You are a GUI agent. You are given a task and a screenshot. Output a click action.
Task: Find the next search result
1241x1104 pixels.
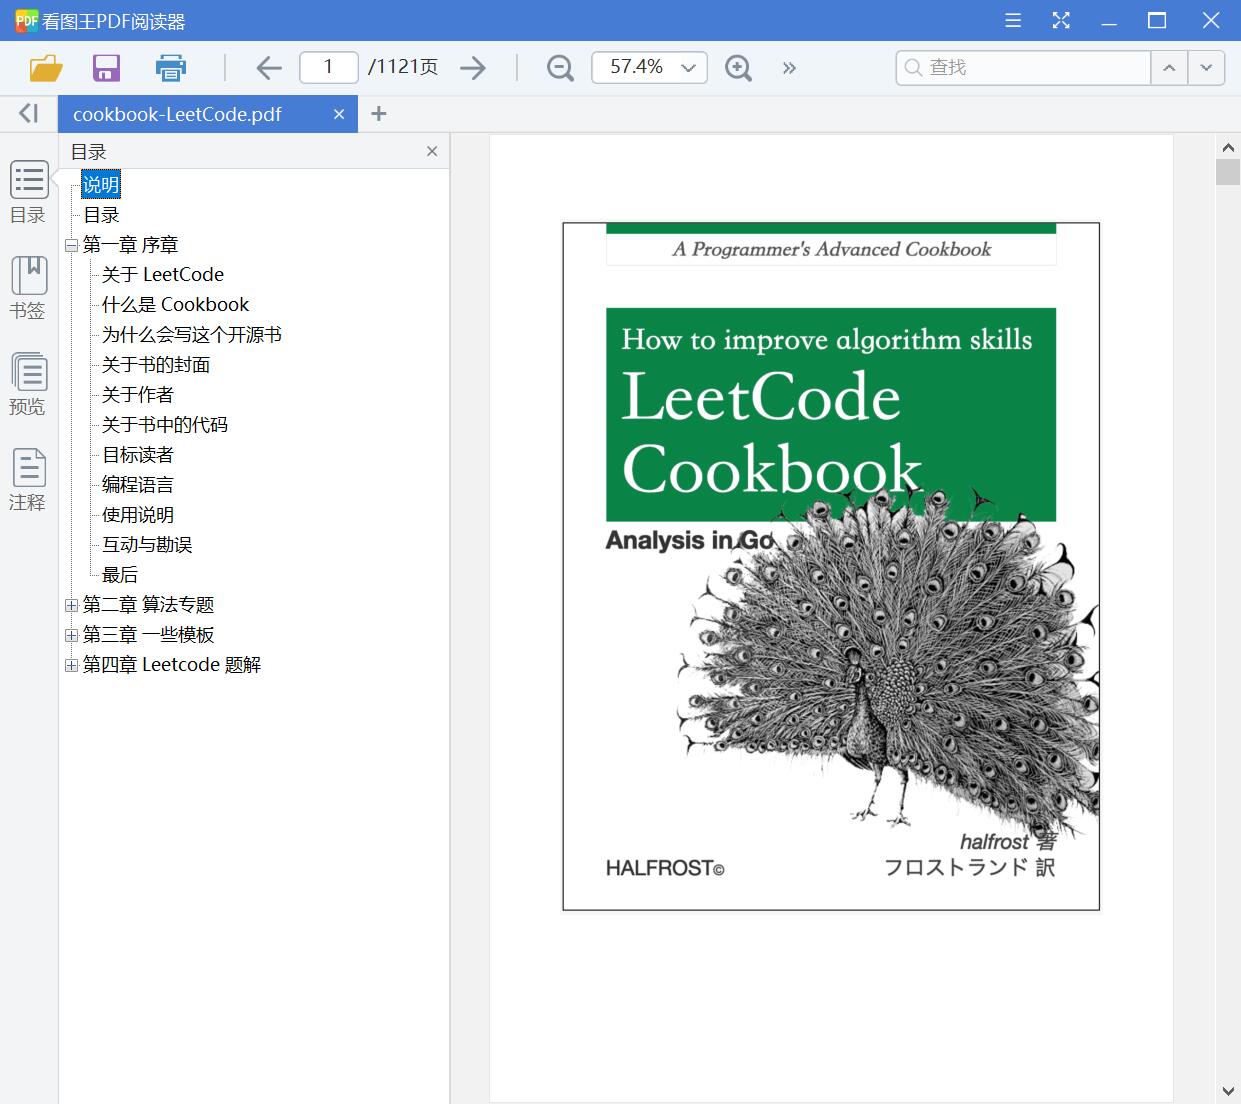tap(1206, 67)
